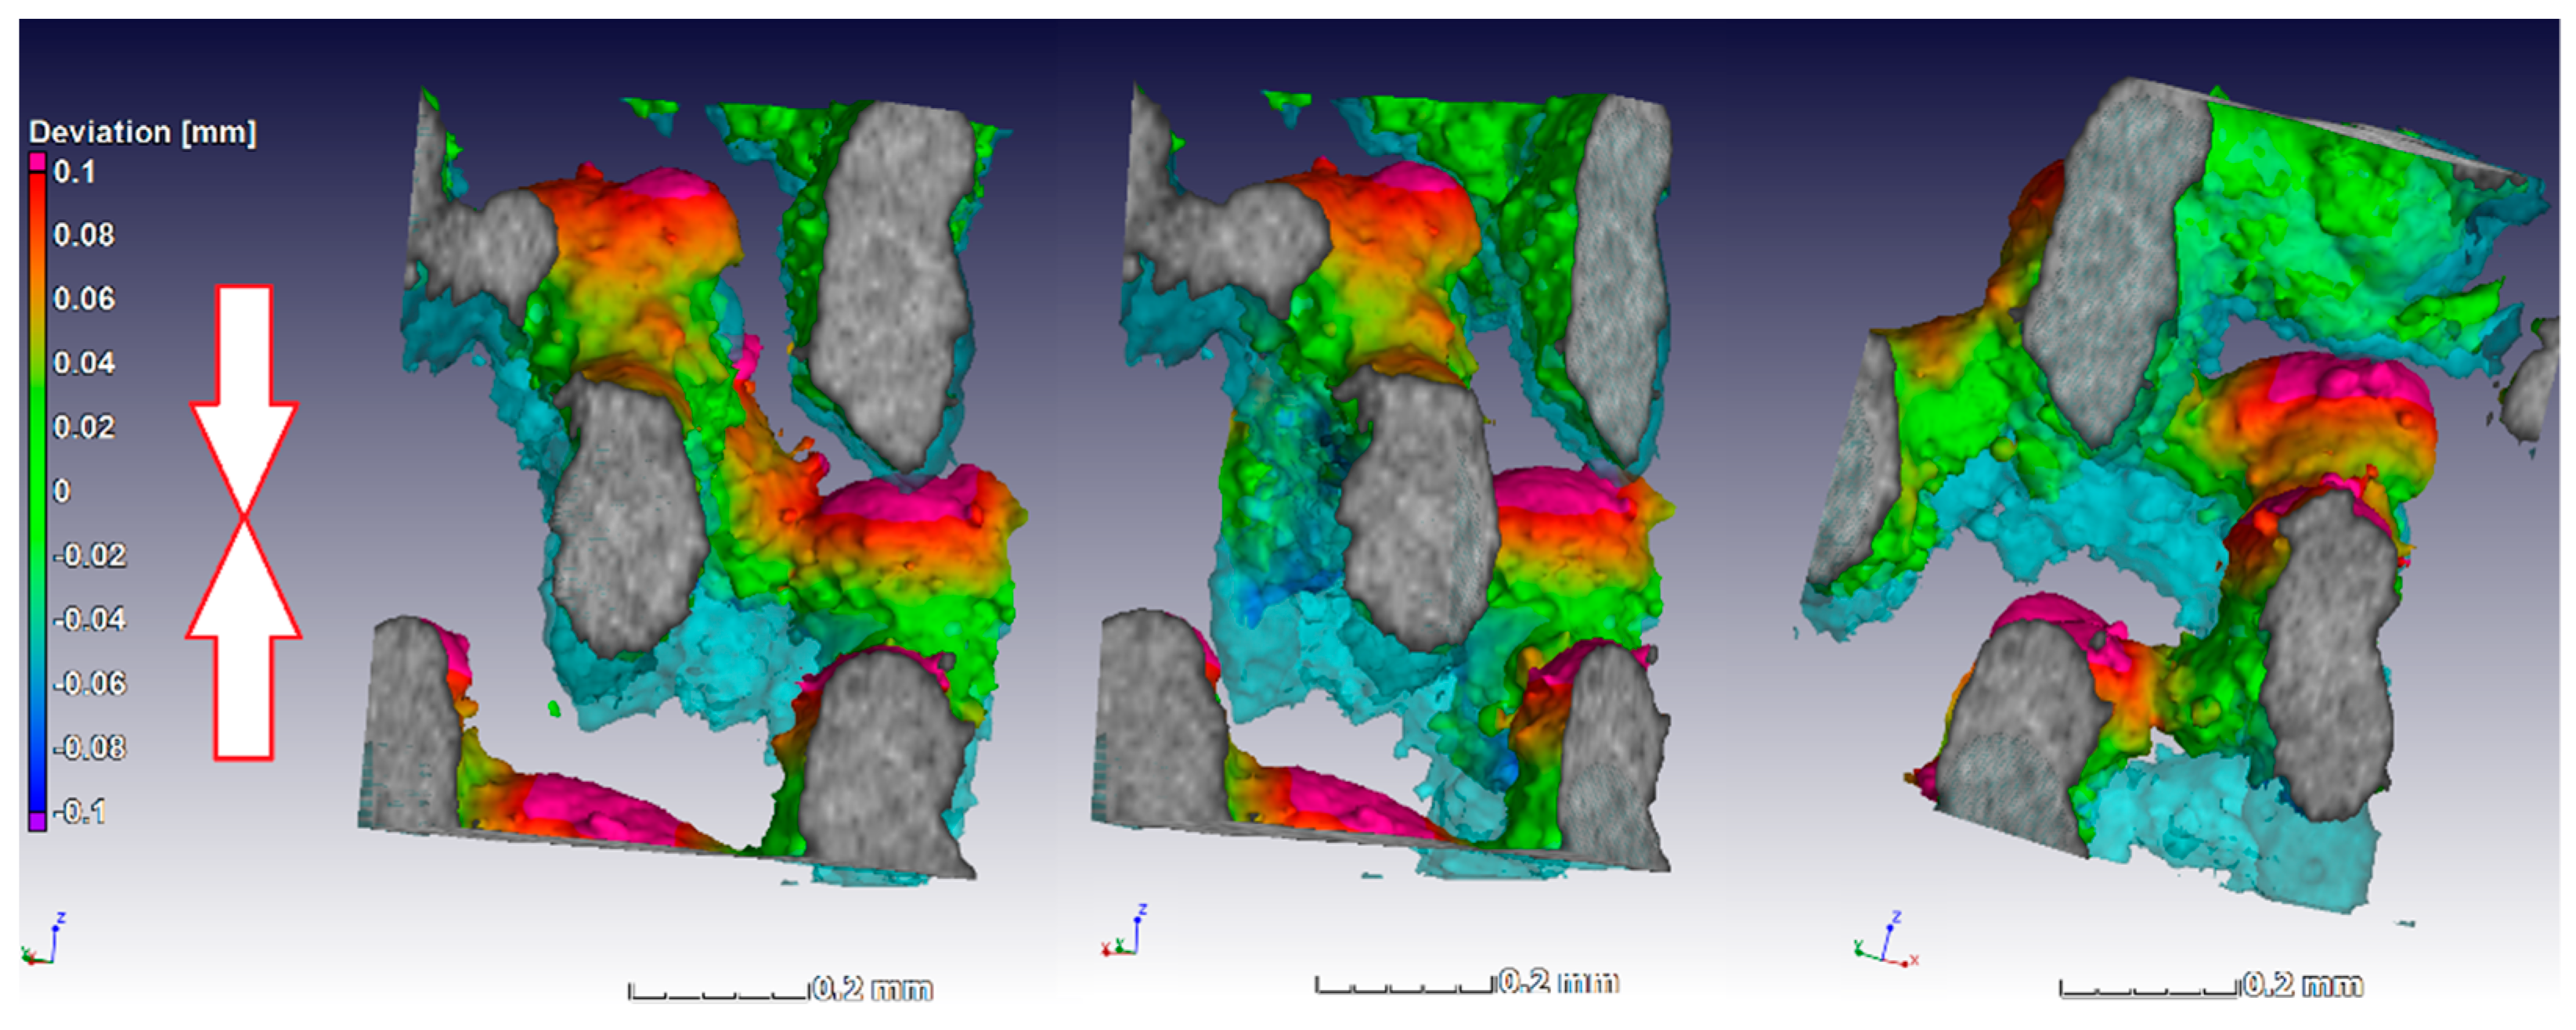Select the Z axis label of the middle gizmo
This screenshot has width=2576, height=1030.
[1143, 909]
